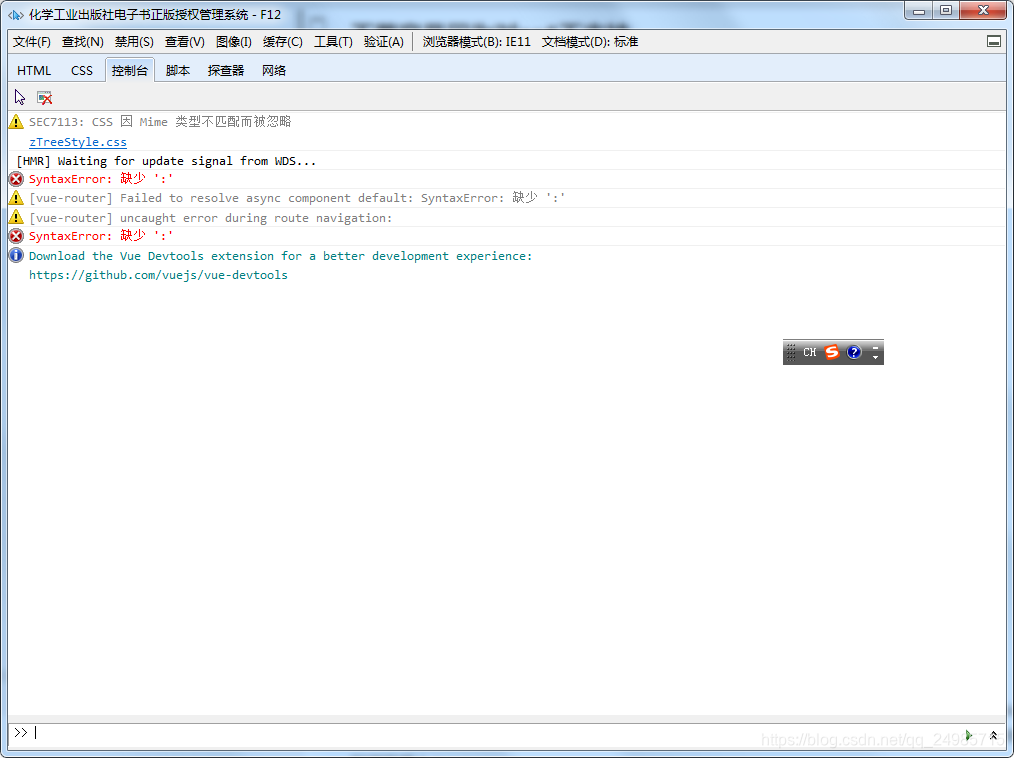Screen dimensions: 1014x758
Task: Click the Sogou input method S icon
Action: 832,352
